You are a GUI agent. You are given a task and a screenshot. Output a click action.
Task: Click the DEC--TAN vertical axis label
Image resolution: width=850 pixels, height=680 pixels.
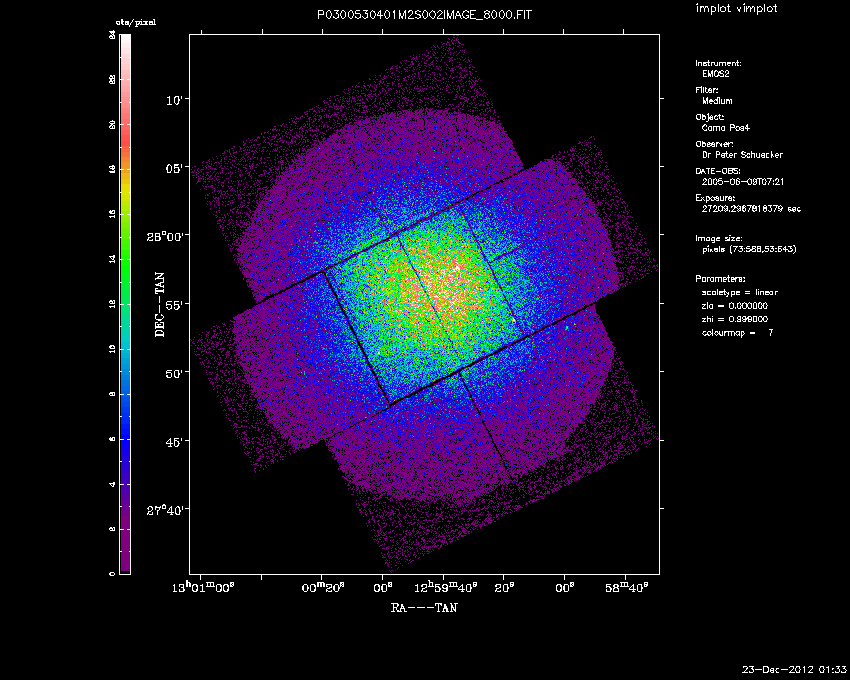tap(160, 302)
